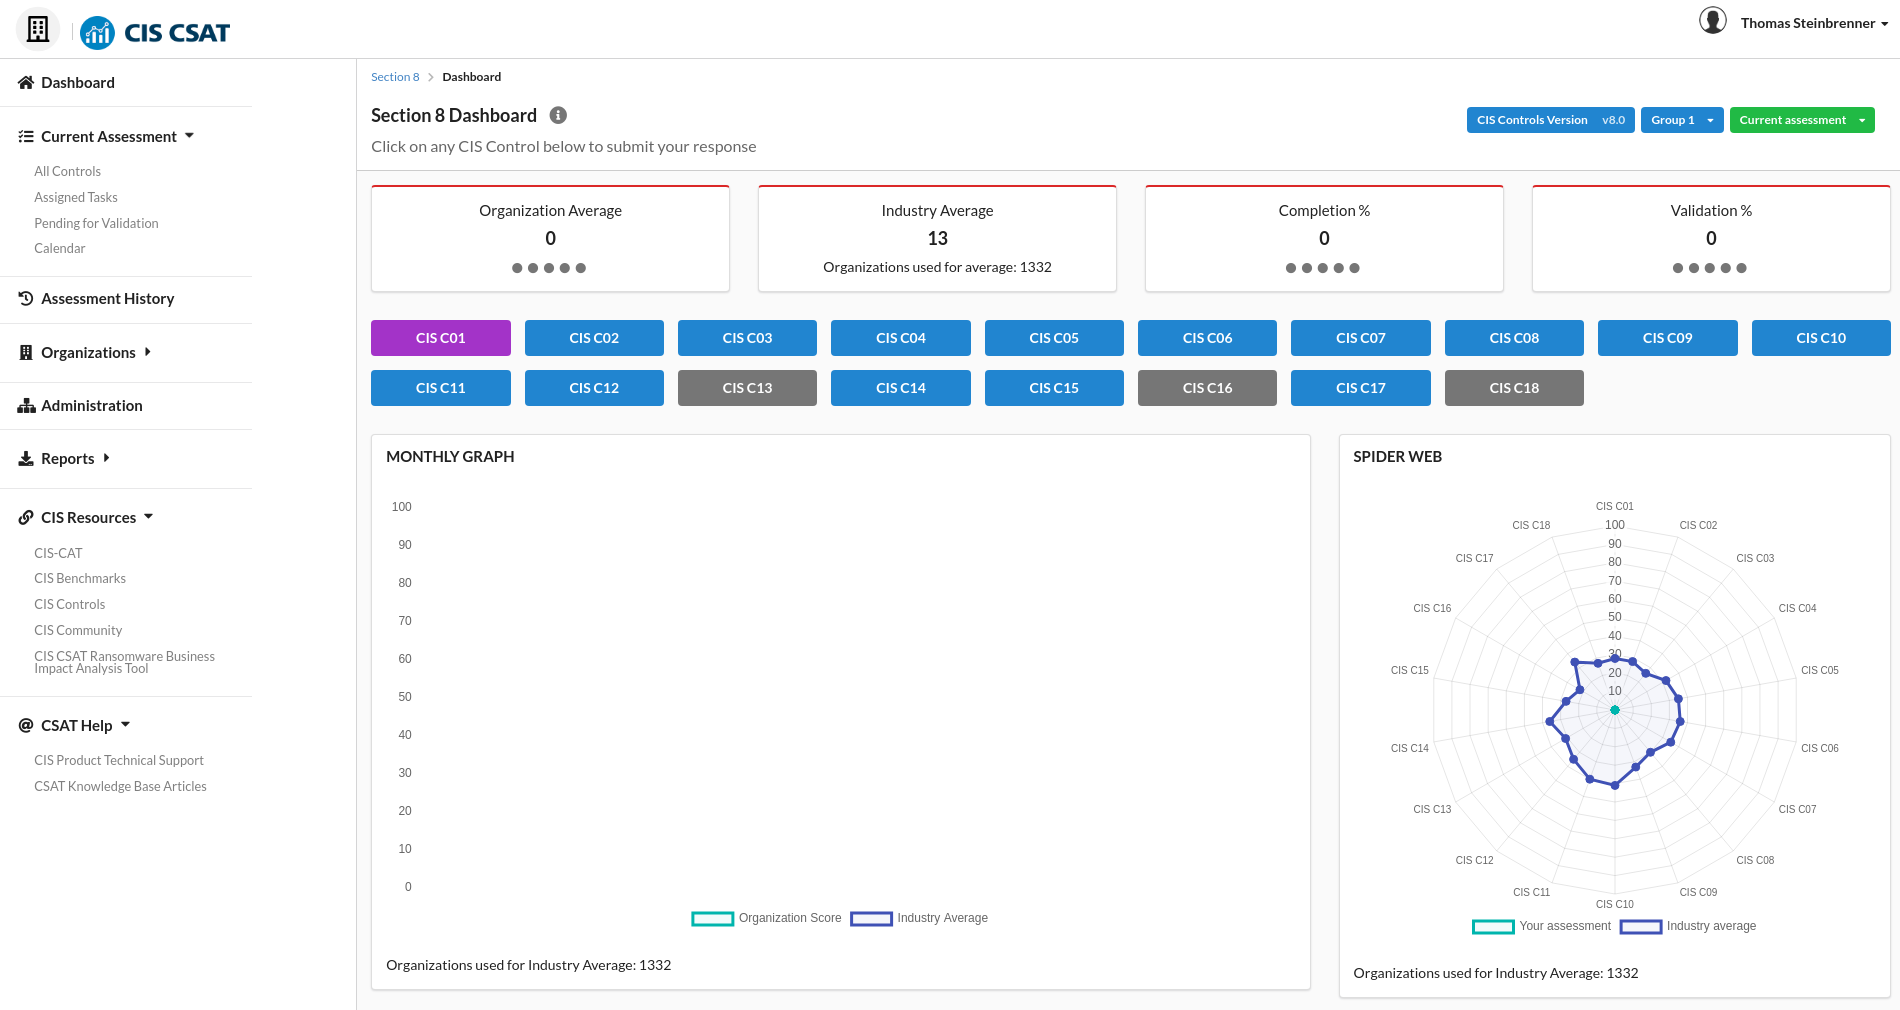Select the CIS C15 control button
Viewport: 1900px width, 1010px height.
[x=1054, y=388]
